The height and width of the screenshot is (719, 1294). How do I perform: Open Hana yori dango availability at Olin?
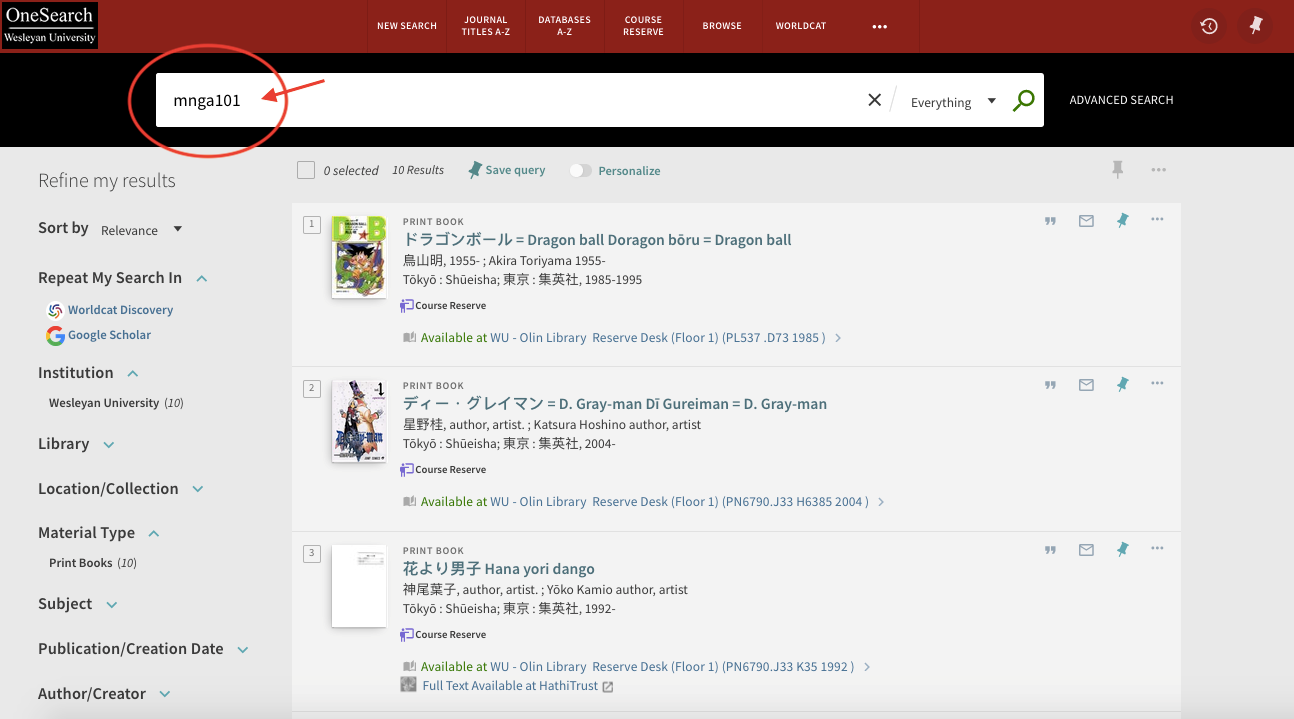click(638, 667)
